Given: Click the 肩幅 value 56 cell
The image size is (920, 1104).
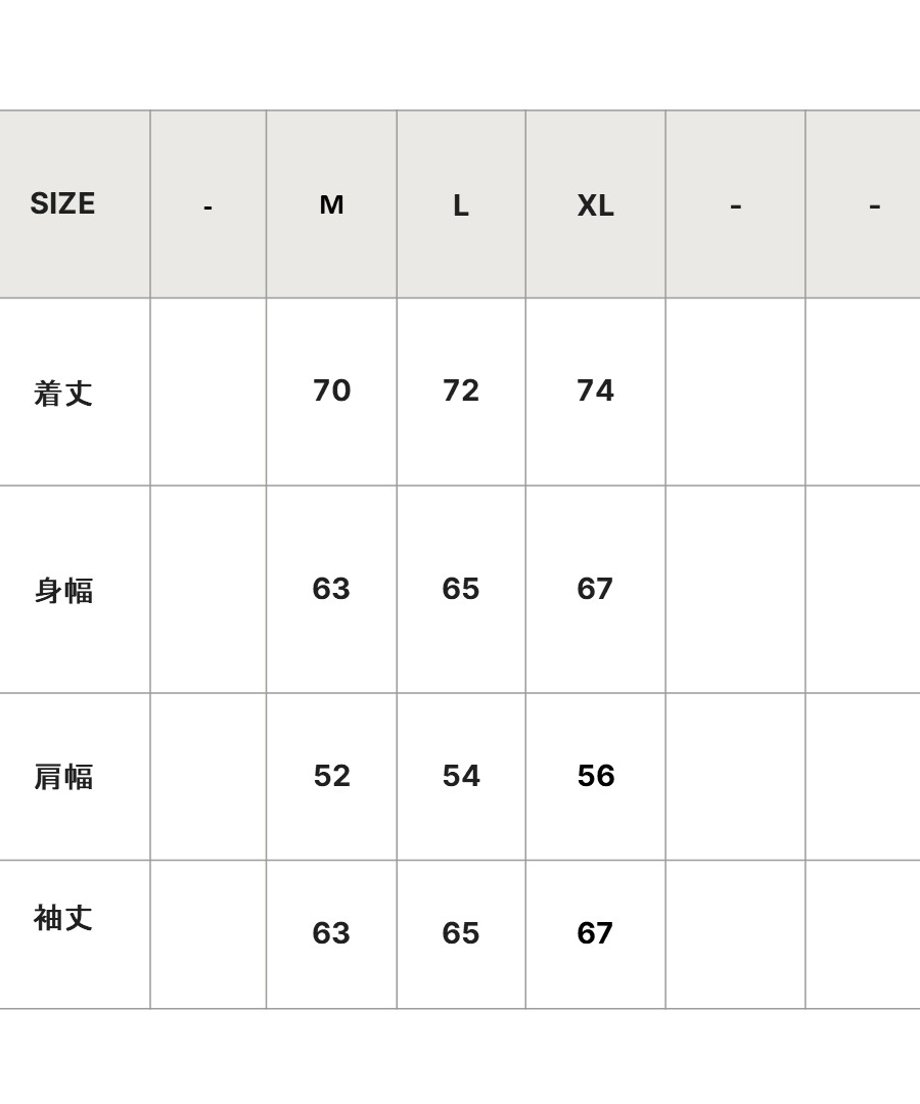Looking at the screenshot, I should (596, 776).
